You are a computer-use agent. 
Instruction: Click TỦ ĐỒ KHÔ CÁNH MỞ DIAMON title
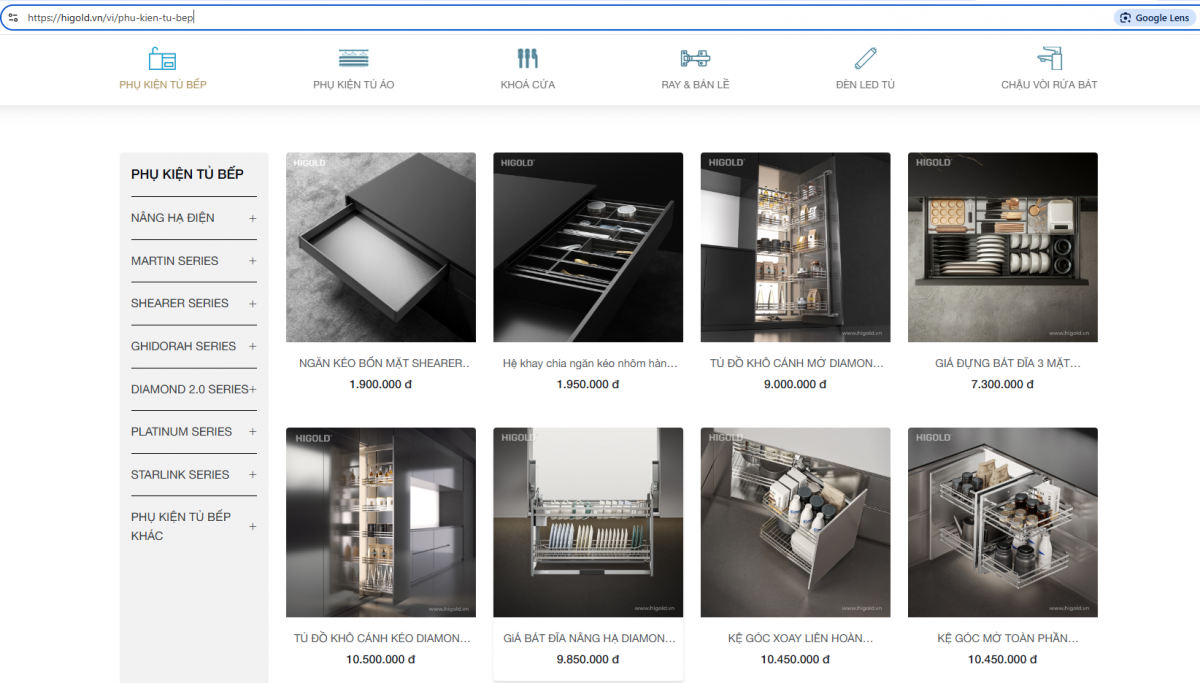coord(797,363)
